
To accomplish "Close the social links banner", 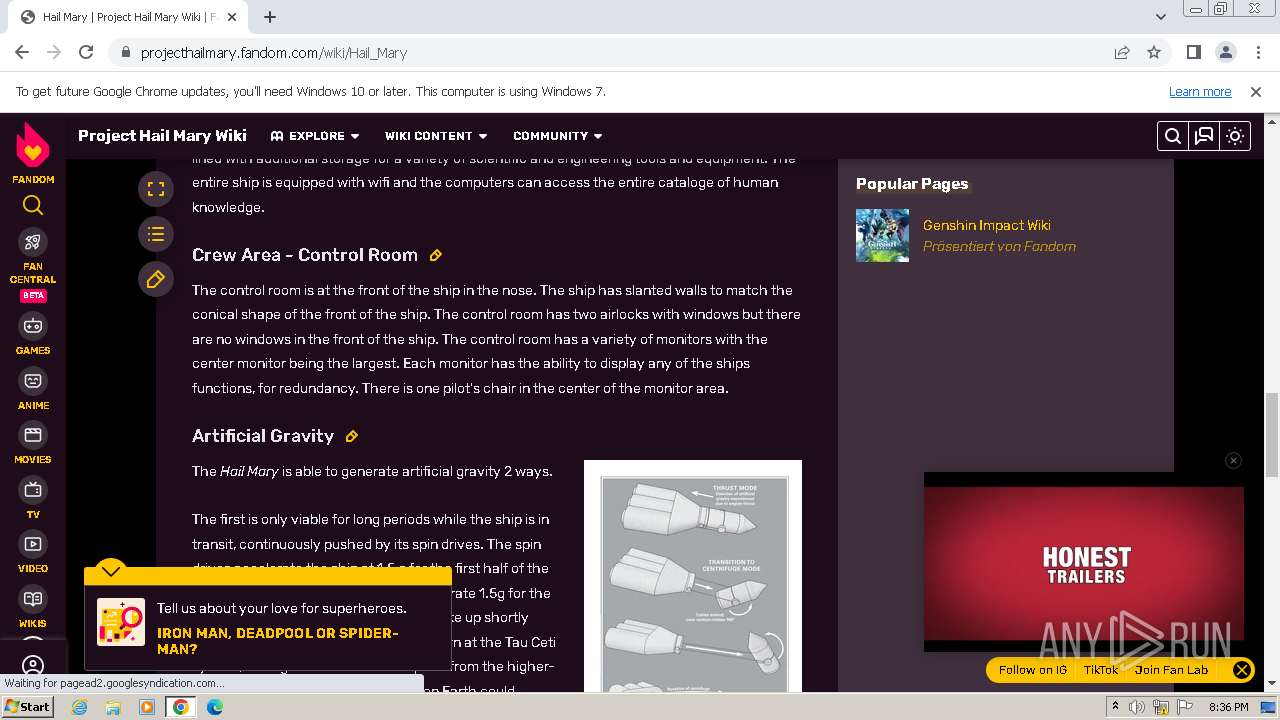I will tap(1241, 670).
